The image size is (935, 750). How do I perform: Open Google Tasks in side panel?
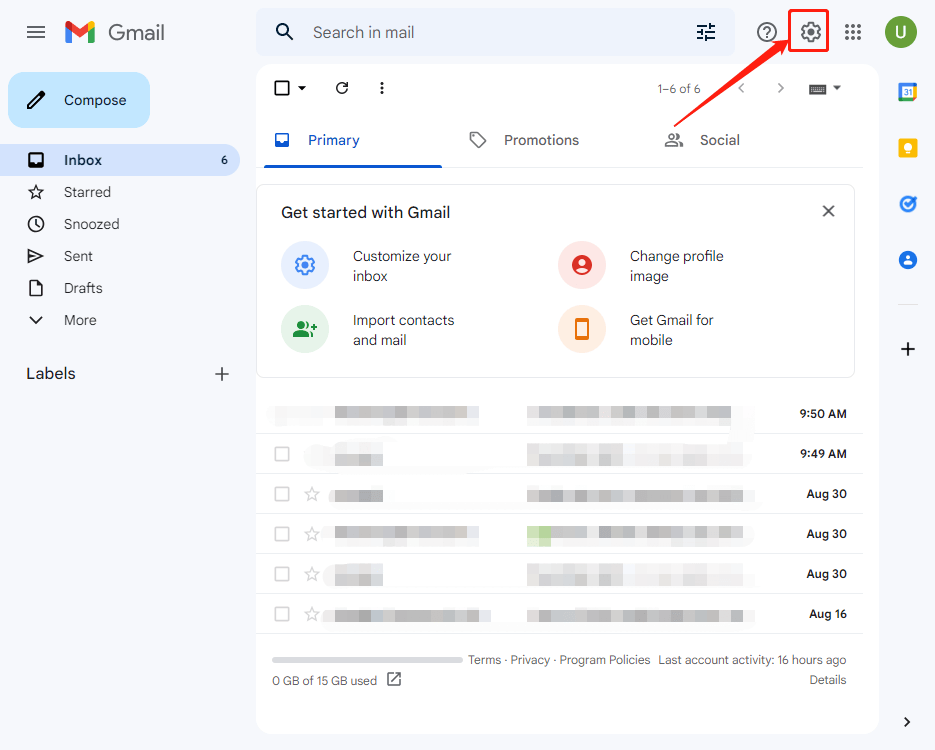(x=908, y=204)
